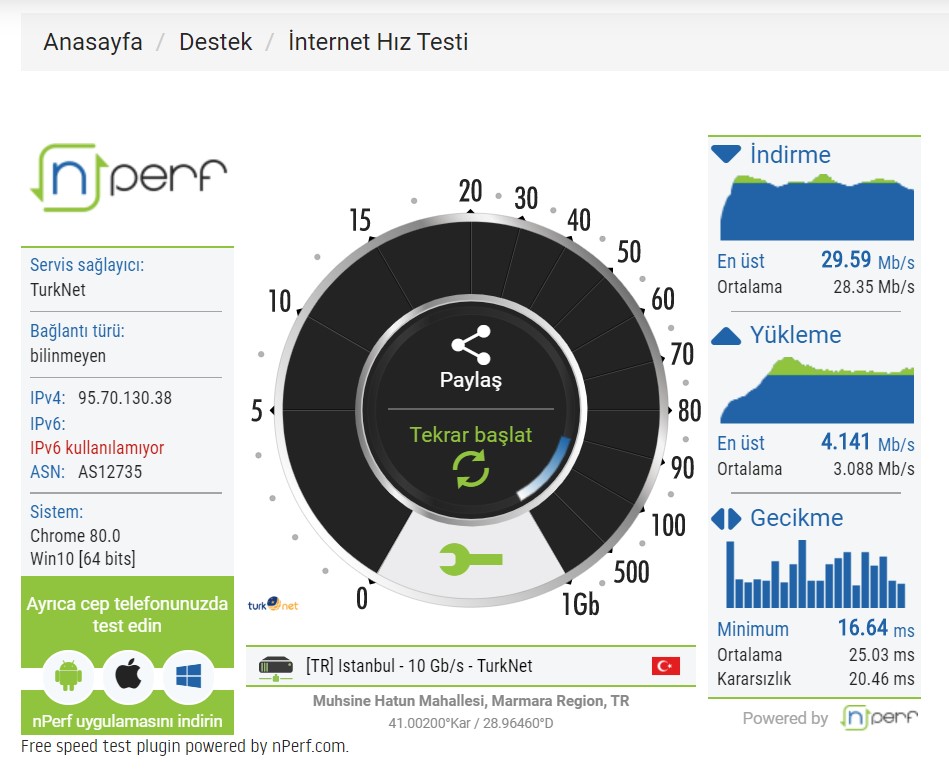Click the Turkish flag icon

666,666
